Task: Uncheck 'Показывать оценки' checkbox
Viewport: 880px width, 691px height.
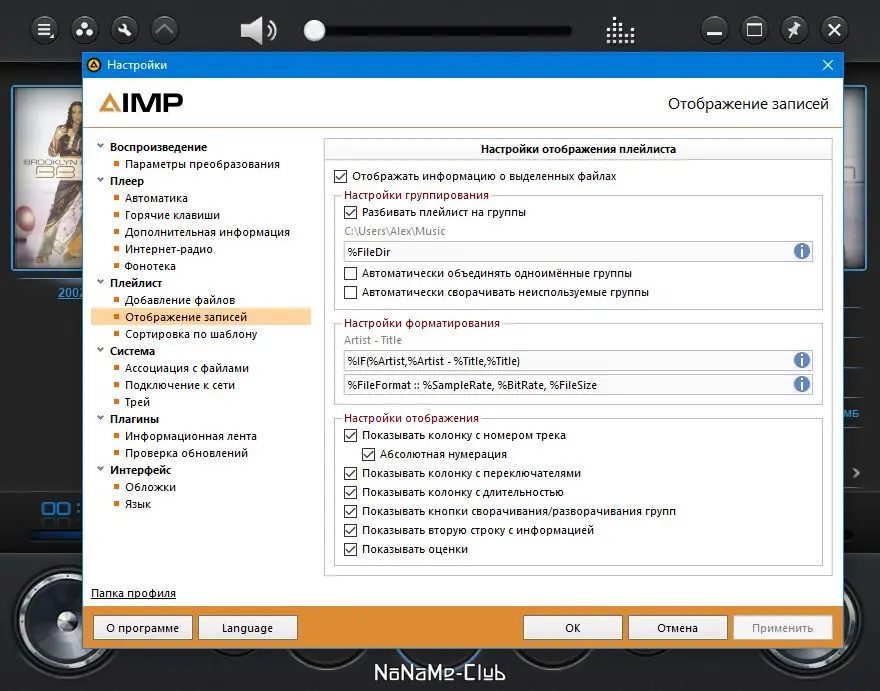Action: coord(350,550)
